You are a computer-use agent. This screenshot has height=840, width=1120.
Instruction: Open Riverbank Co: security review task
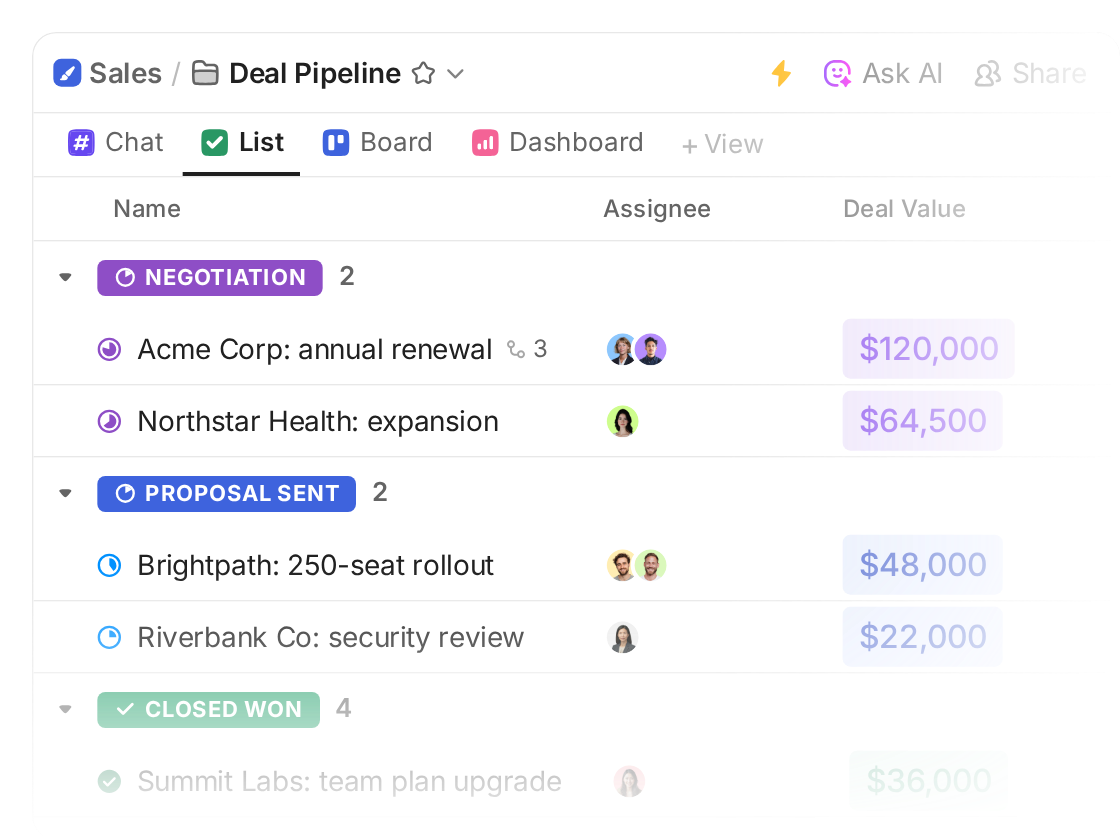click(331, 637)
